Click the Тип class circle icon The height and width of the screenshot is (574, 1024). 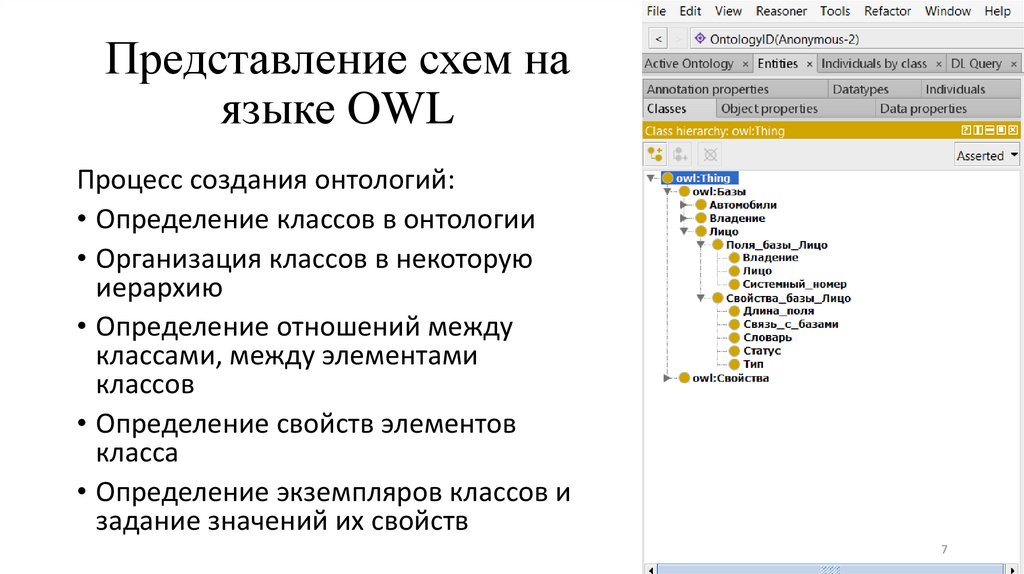734,364
